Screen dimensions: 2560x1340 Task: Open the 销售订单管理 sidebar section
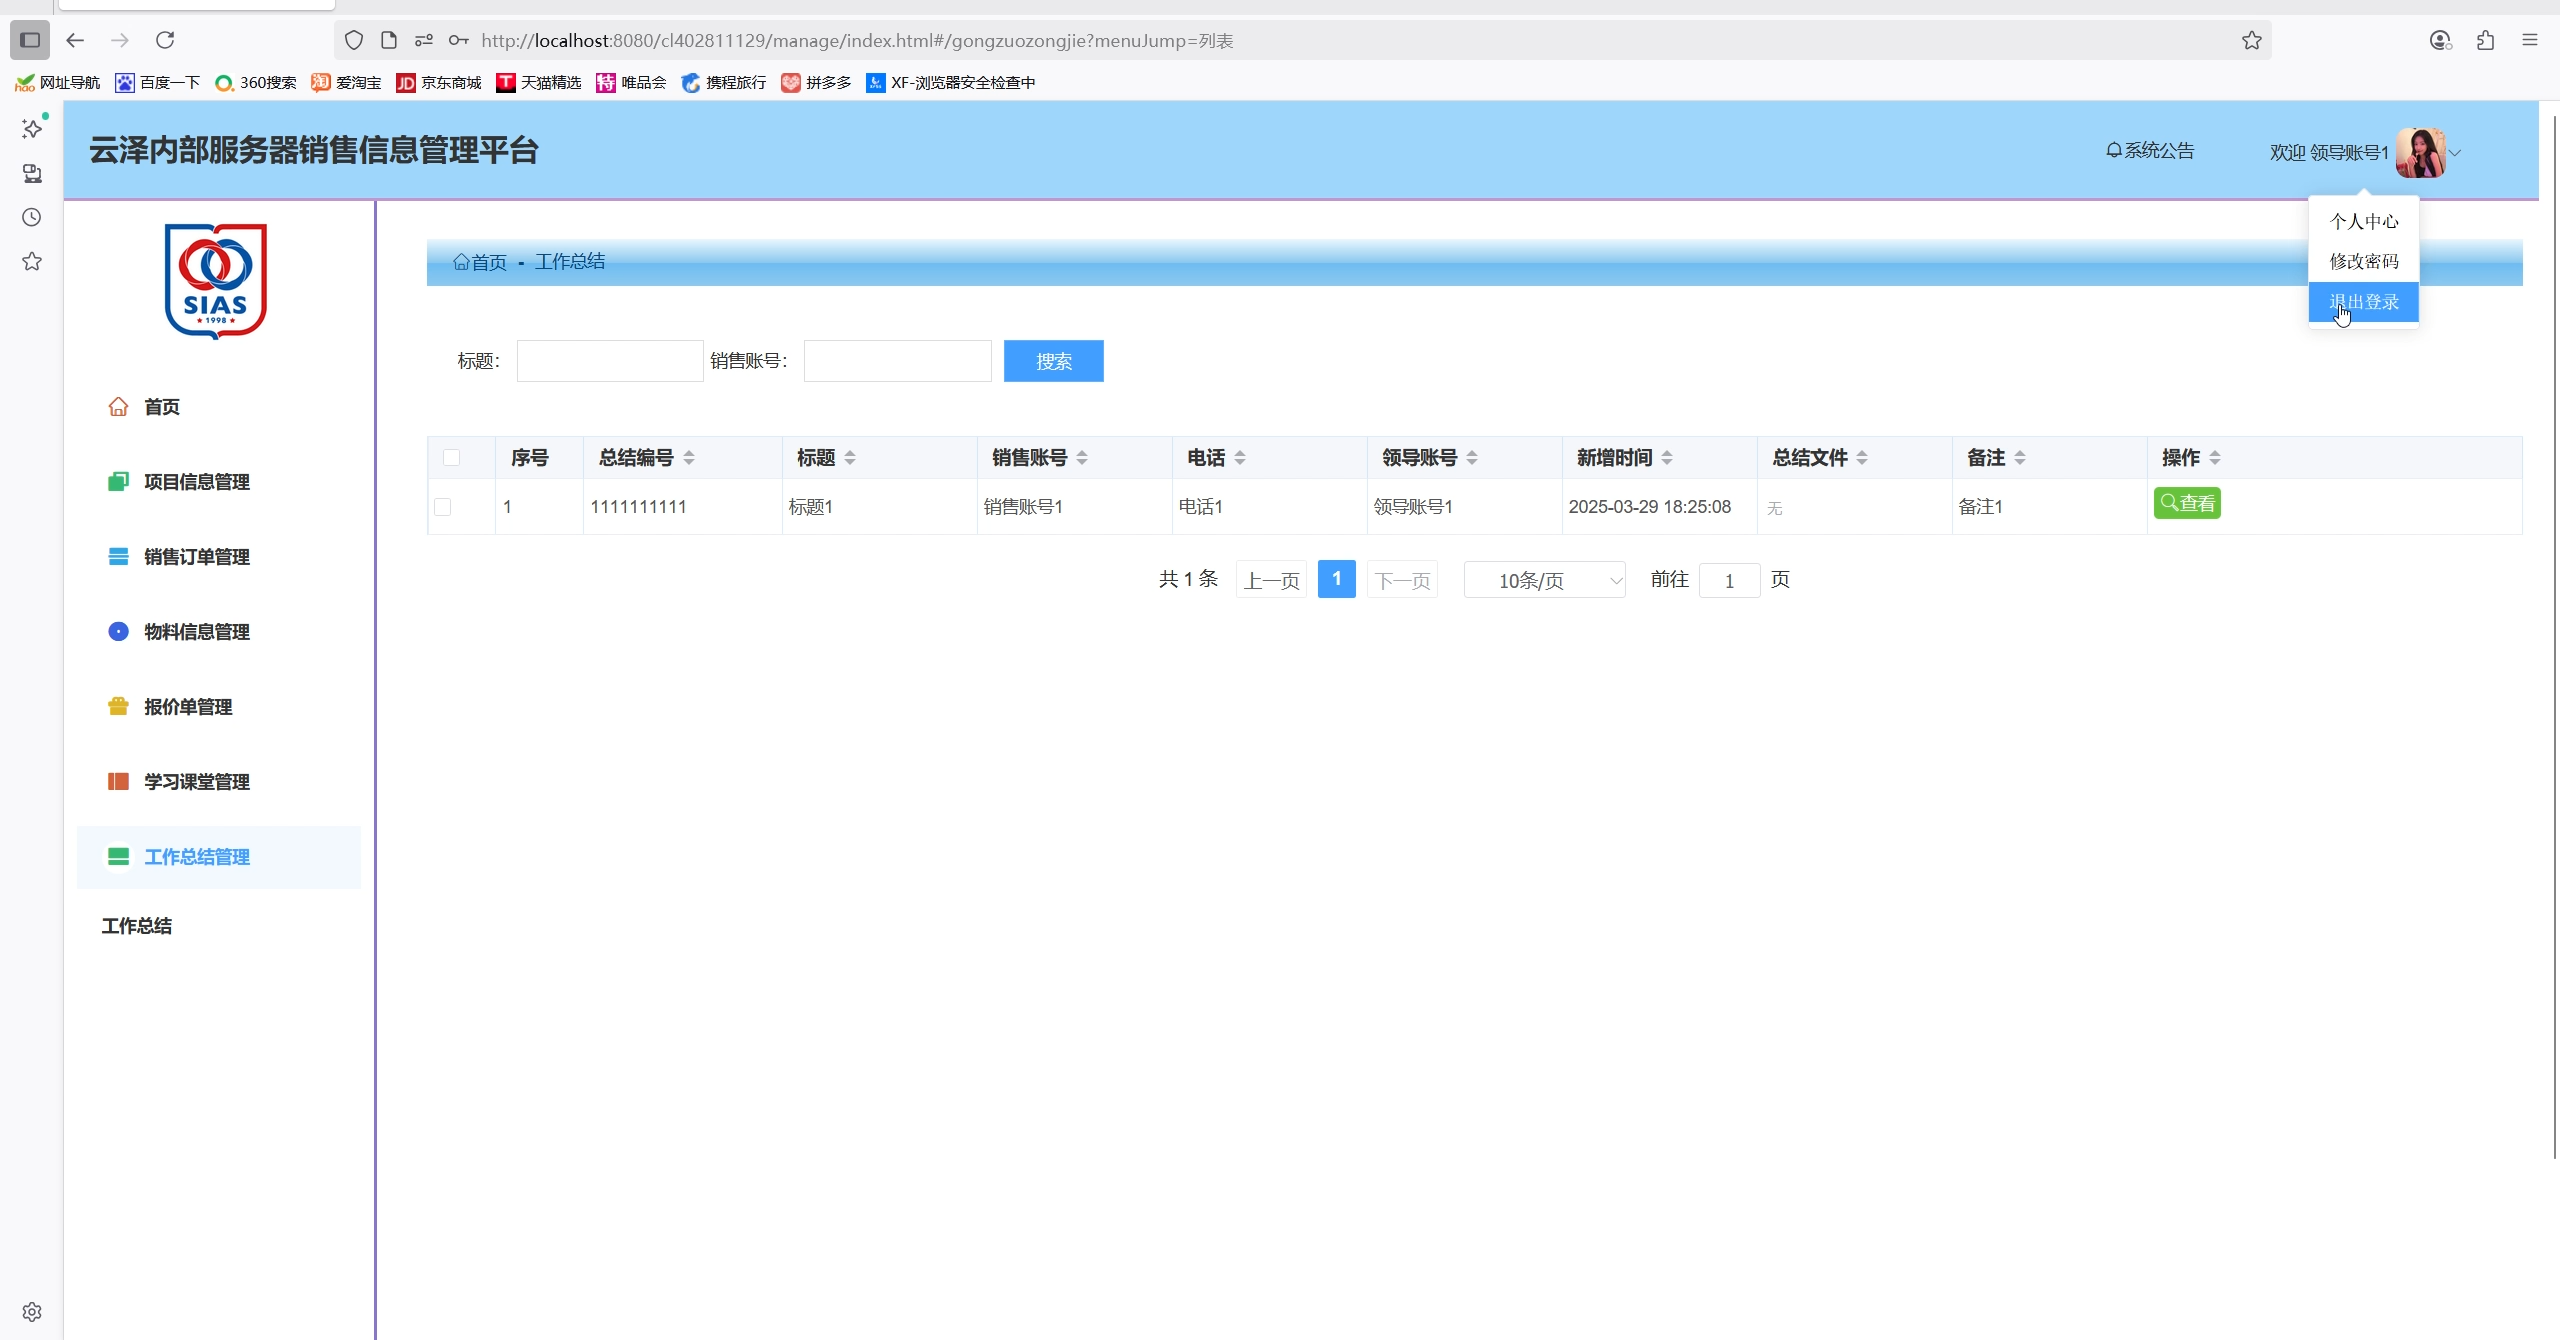196,557
